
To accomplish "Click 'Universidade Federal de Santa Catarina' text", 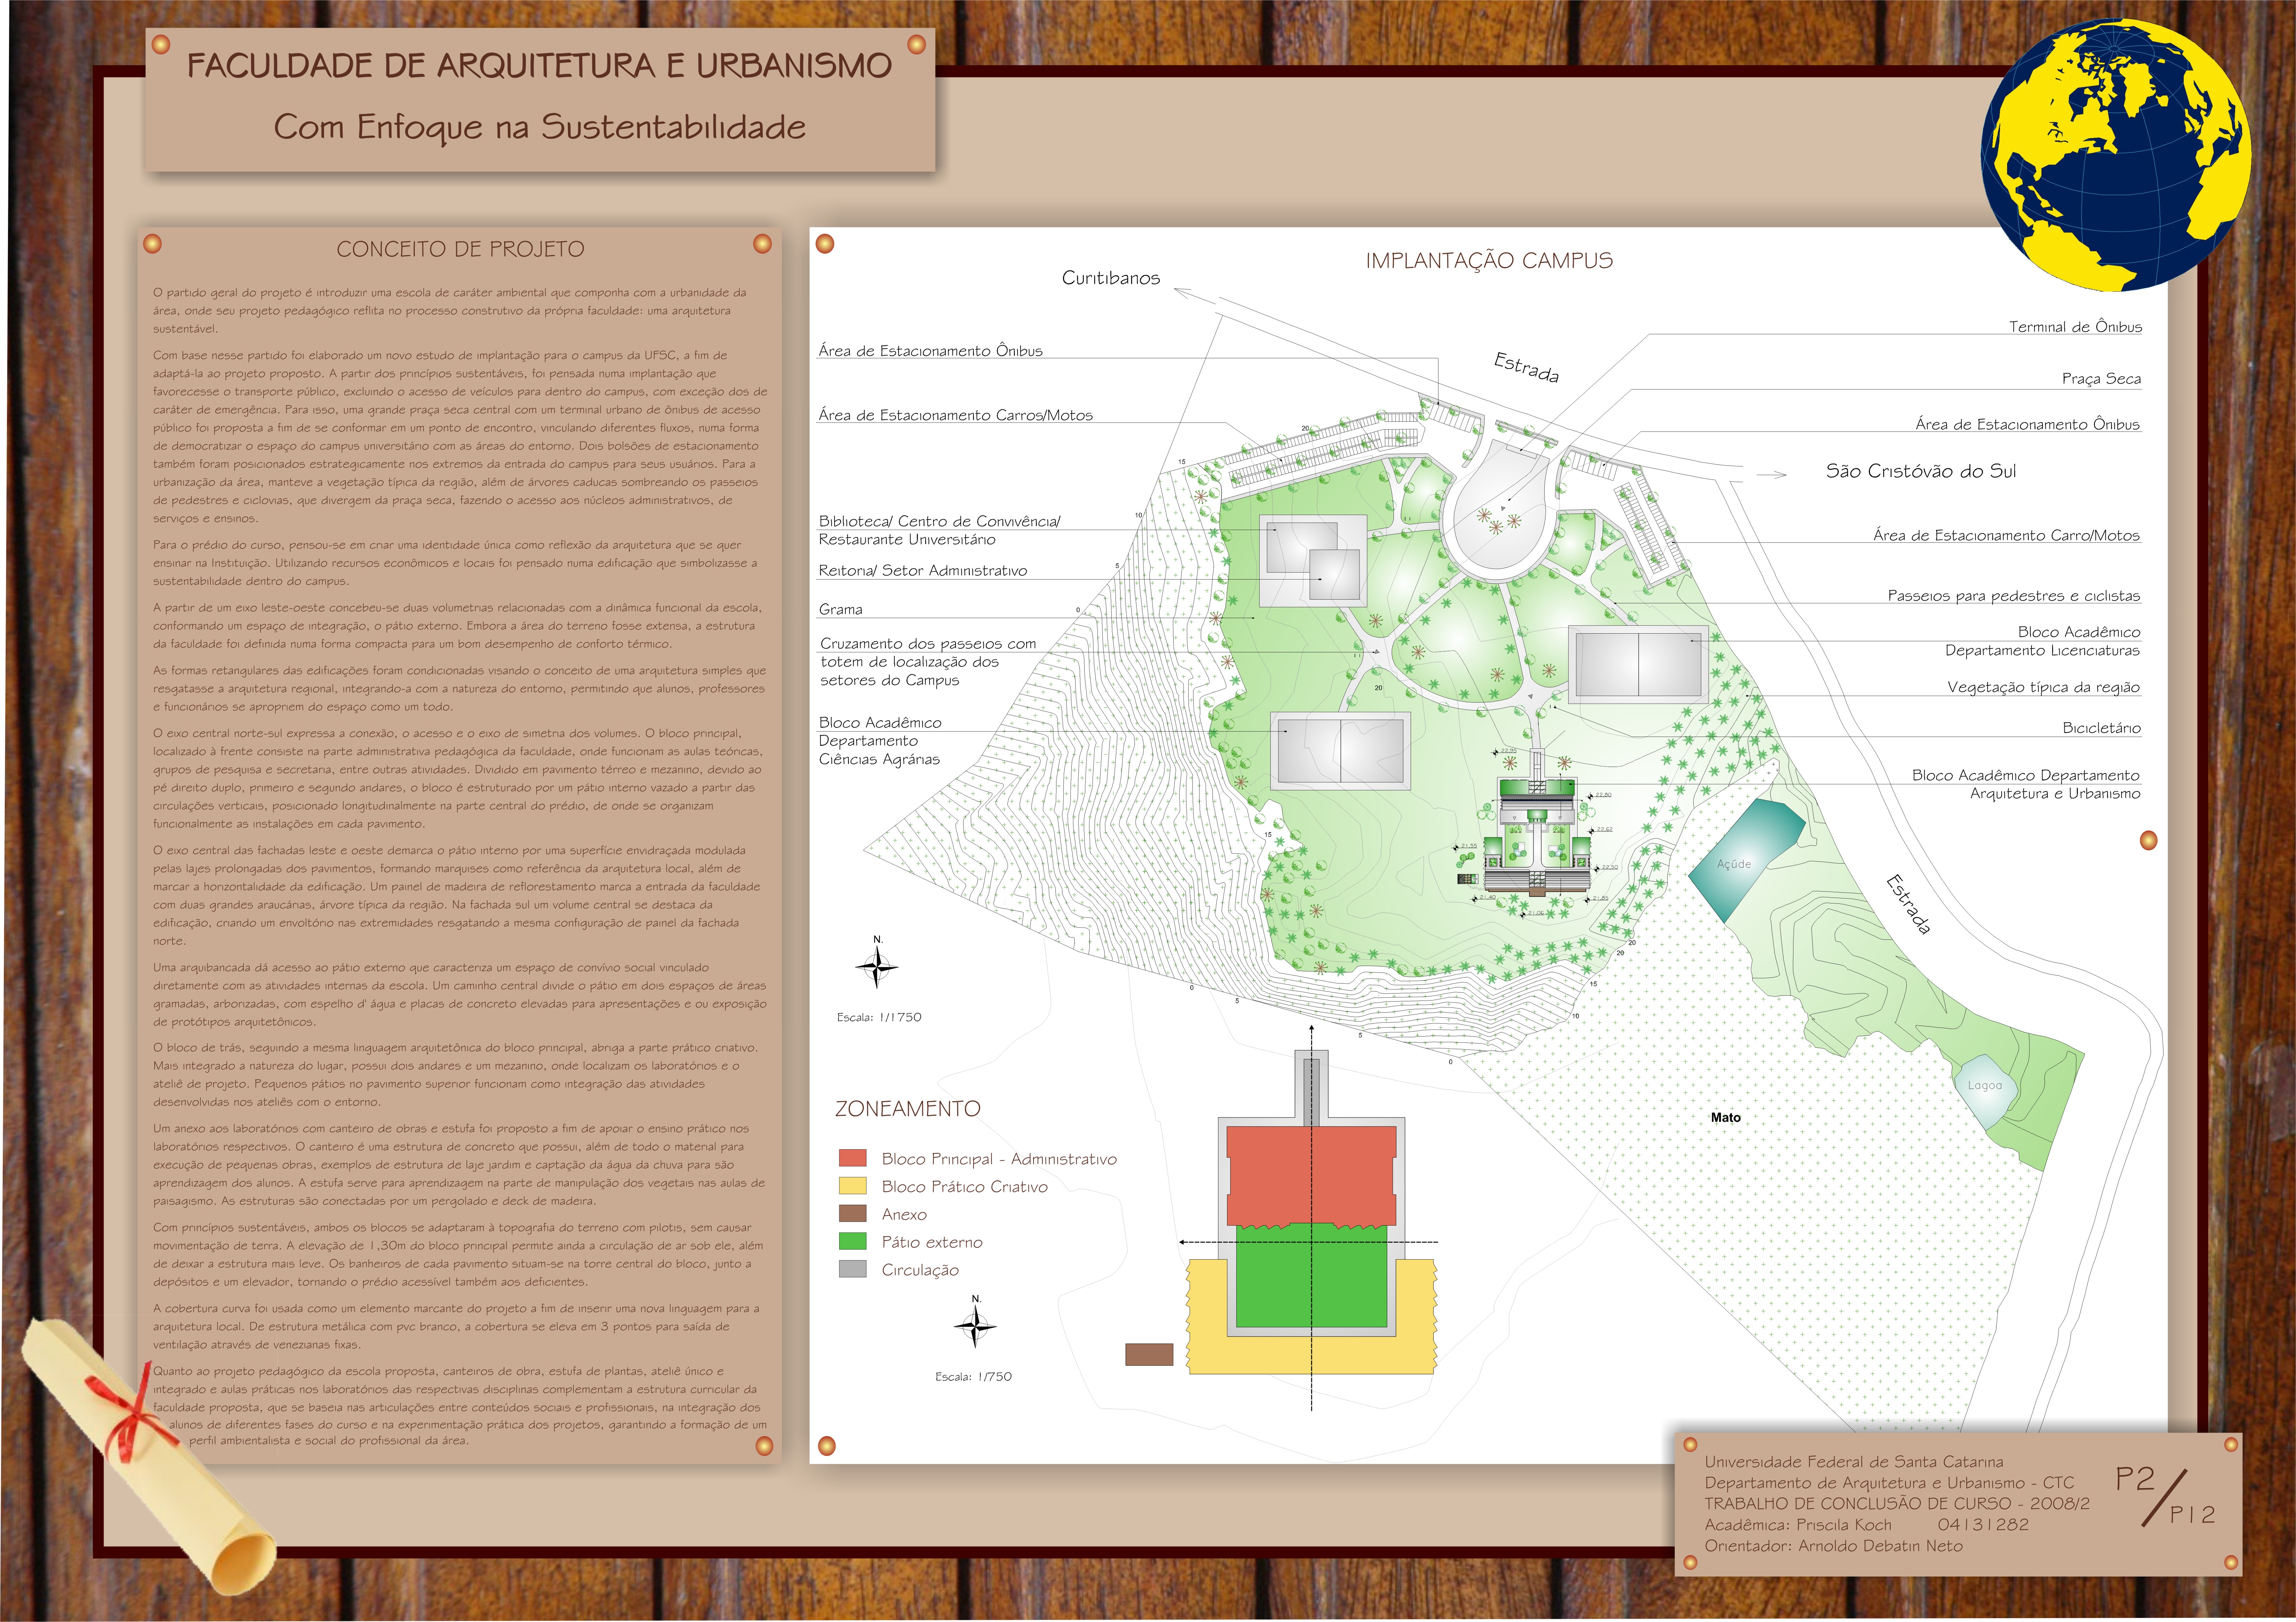I will 1854,1462.
